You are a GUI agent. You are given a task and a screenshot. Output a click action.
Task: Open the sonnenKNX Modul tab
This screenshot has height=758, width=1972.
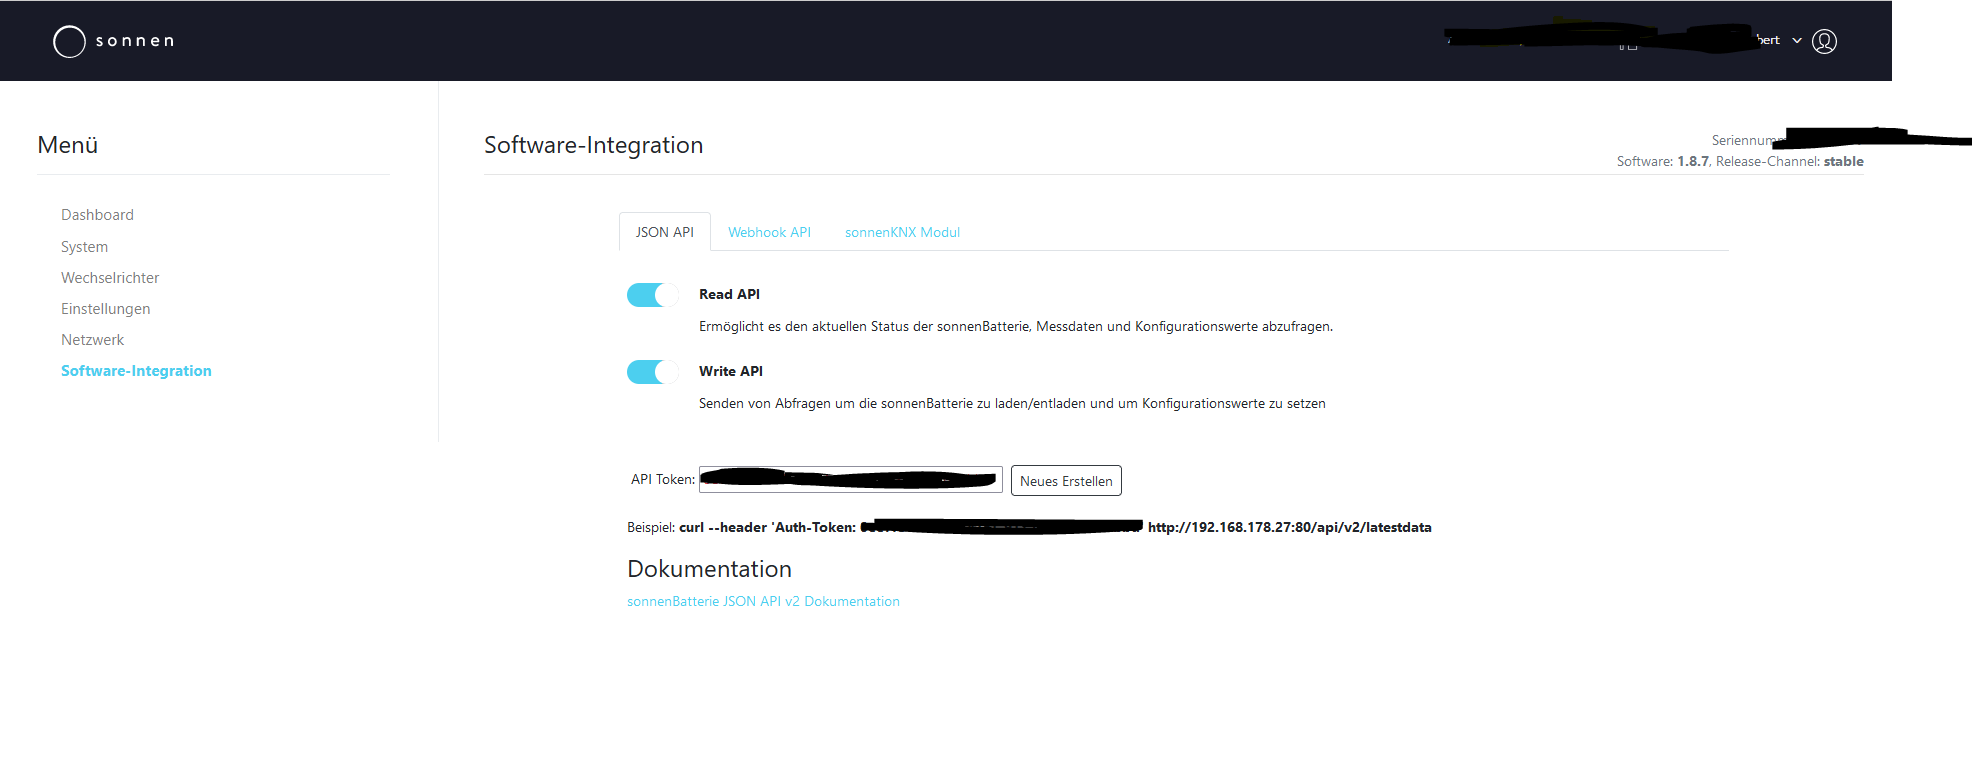point(902,232)
